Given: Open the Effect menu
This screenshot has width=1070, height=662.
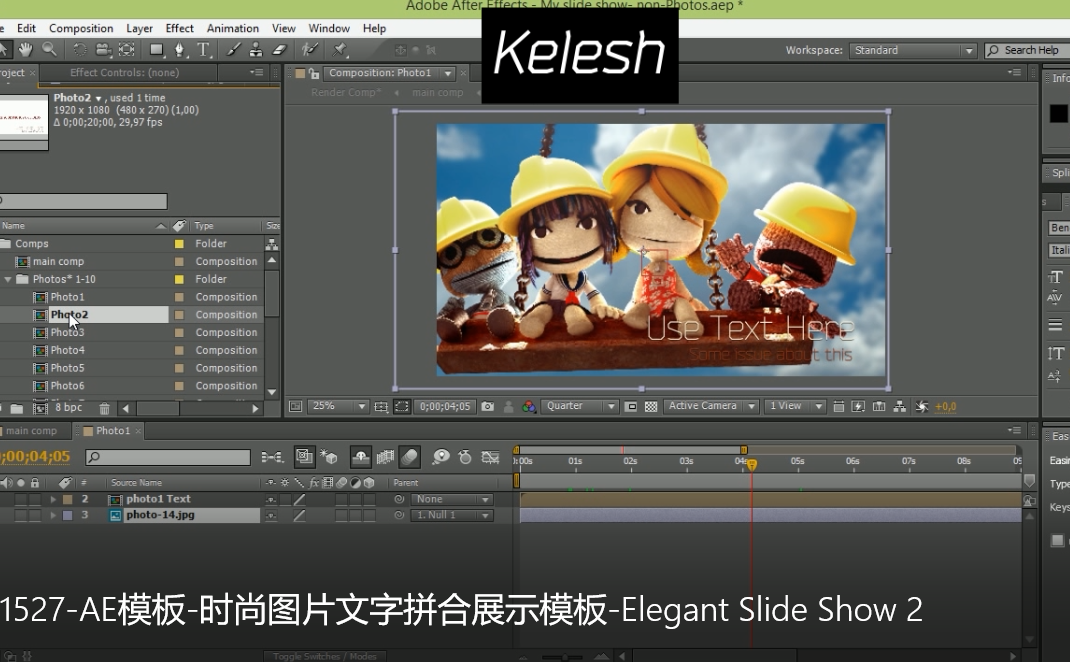Looking at the screenshot, I should [x=179, y=28].
